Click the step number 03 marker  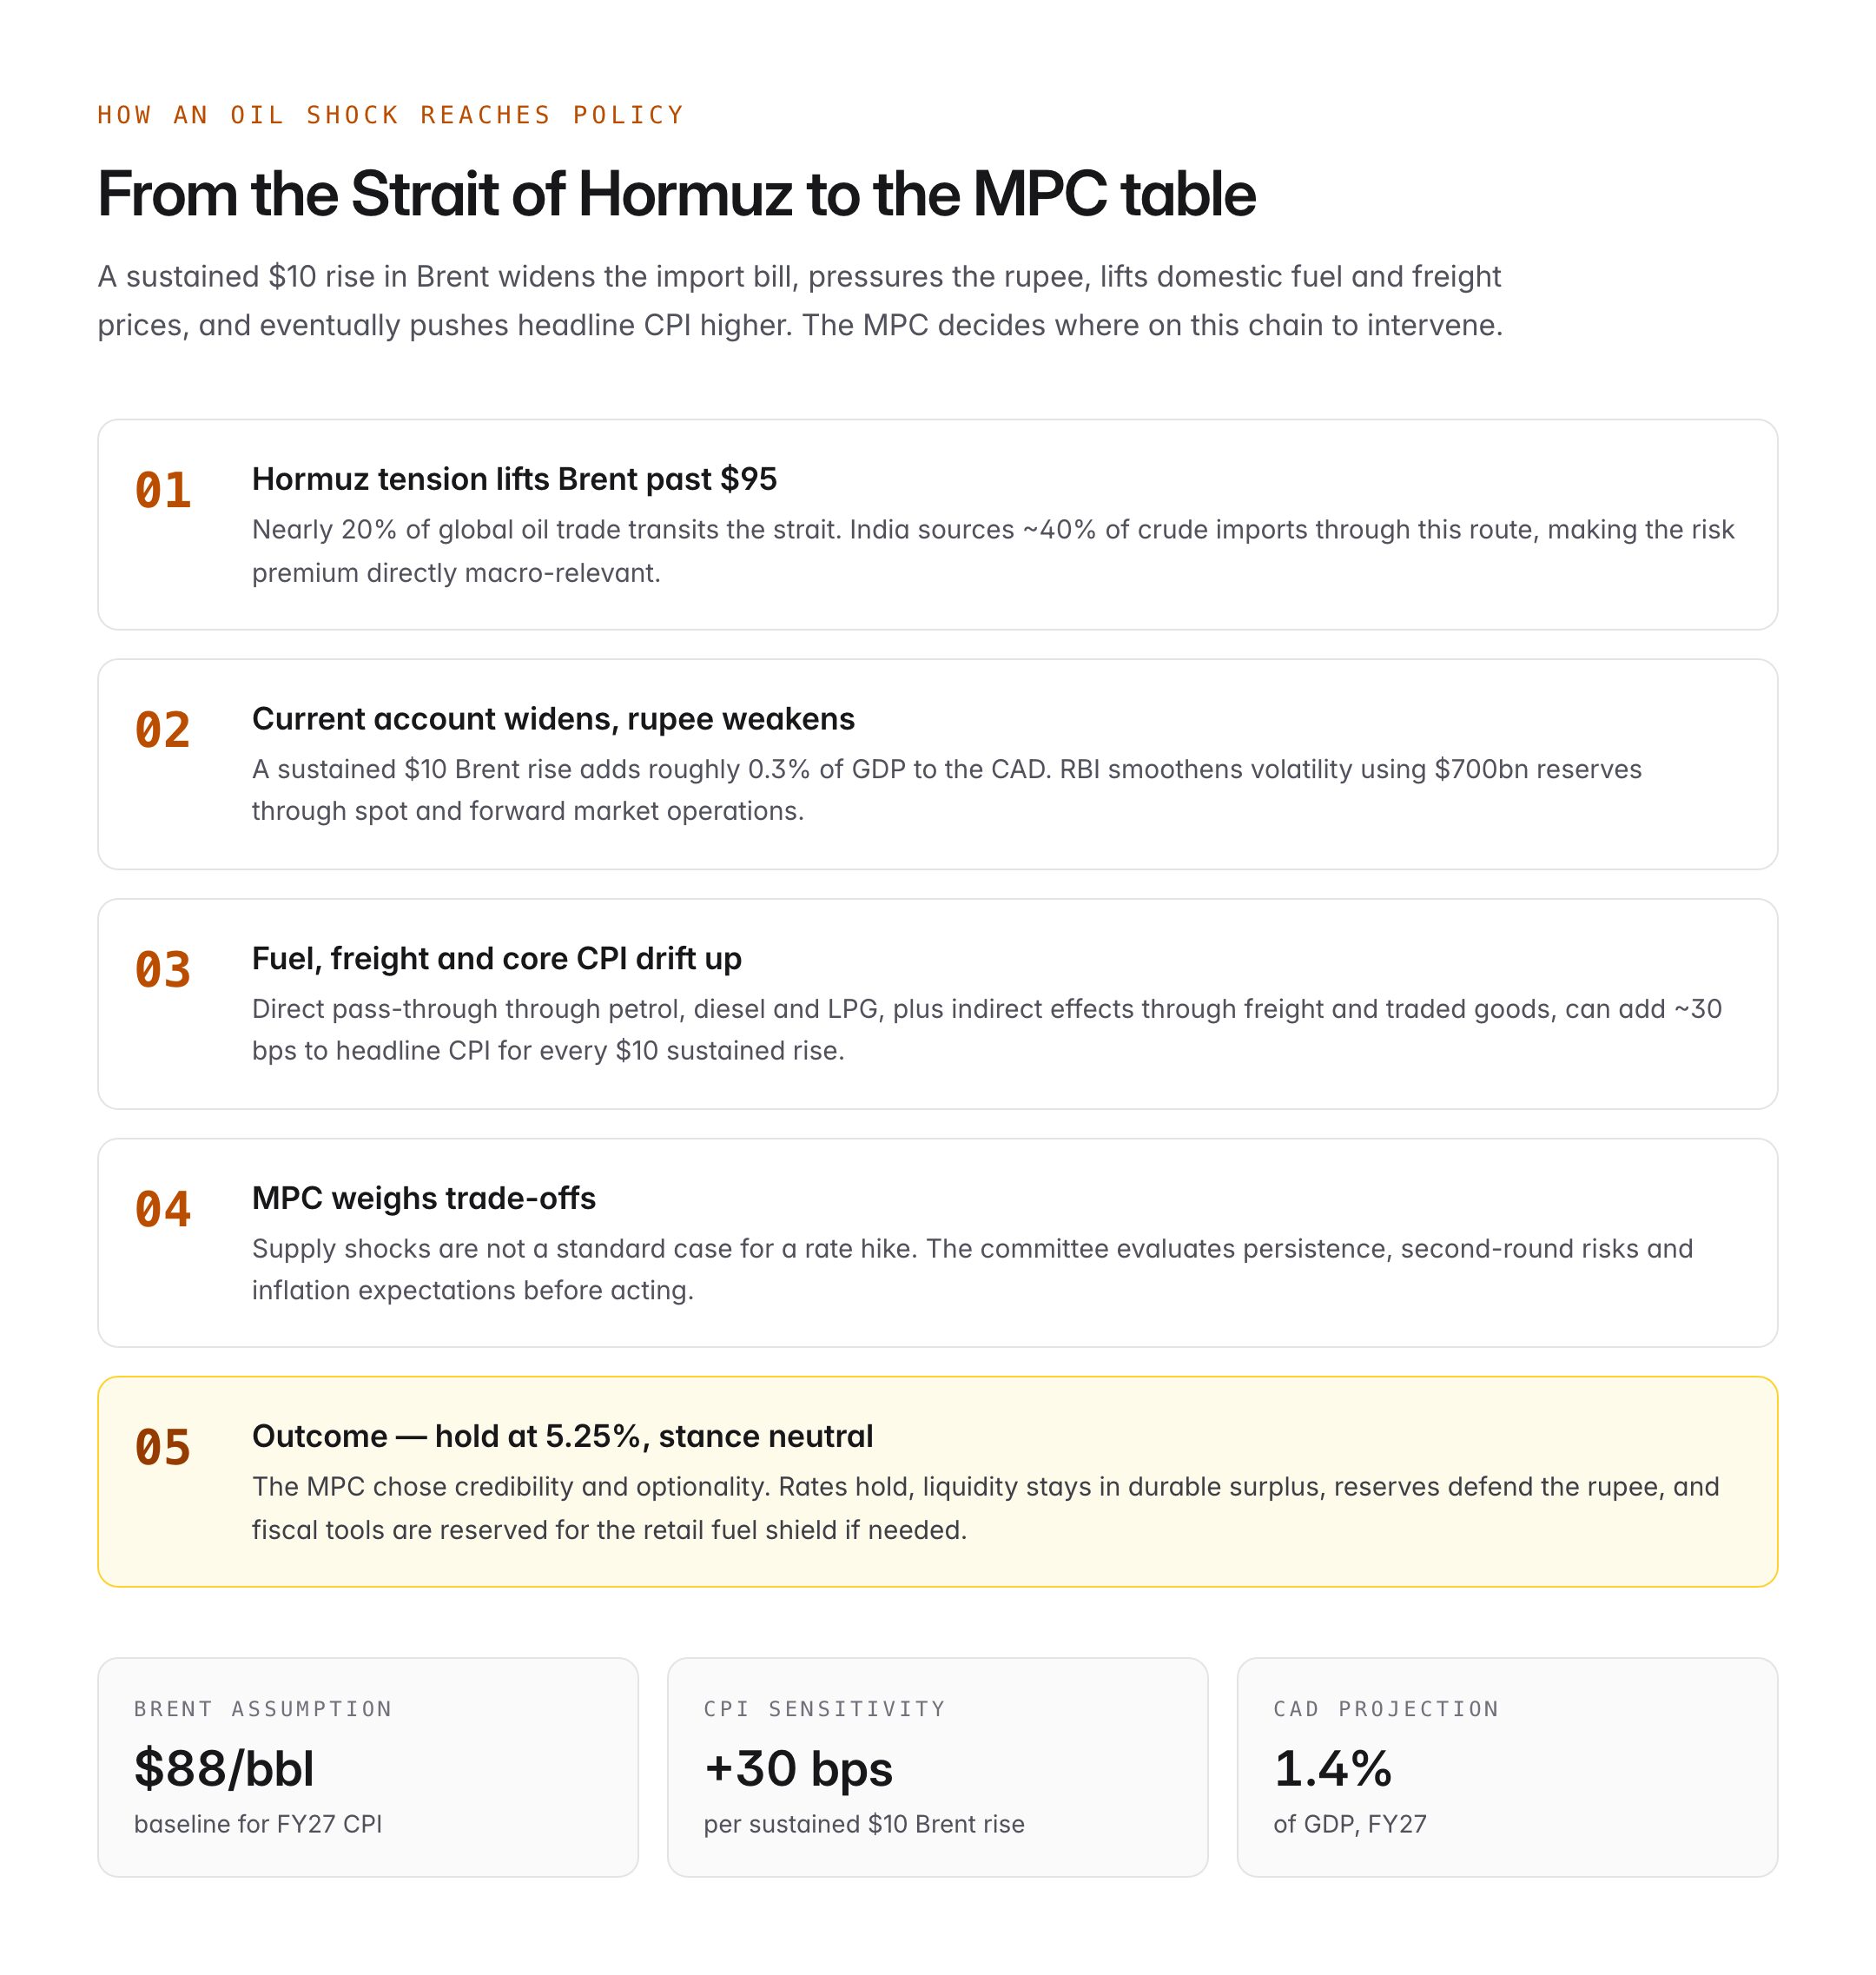tap(163, 970)
